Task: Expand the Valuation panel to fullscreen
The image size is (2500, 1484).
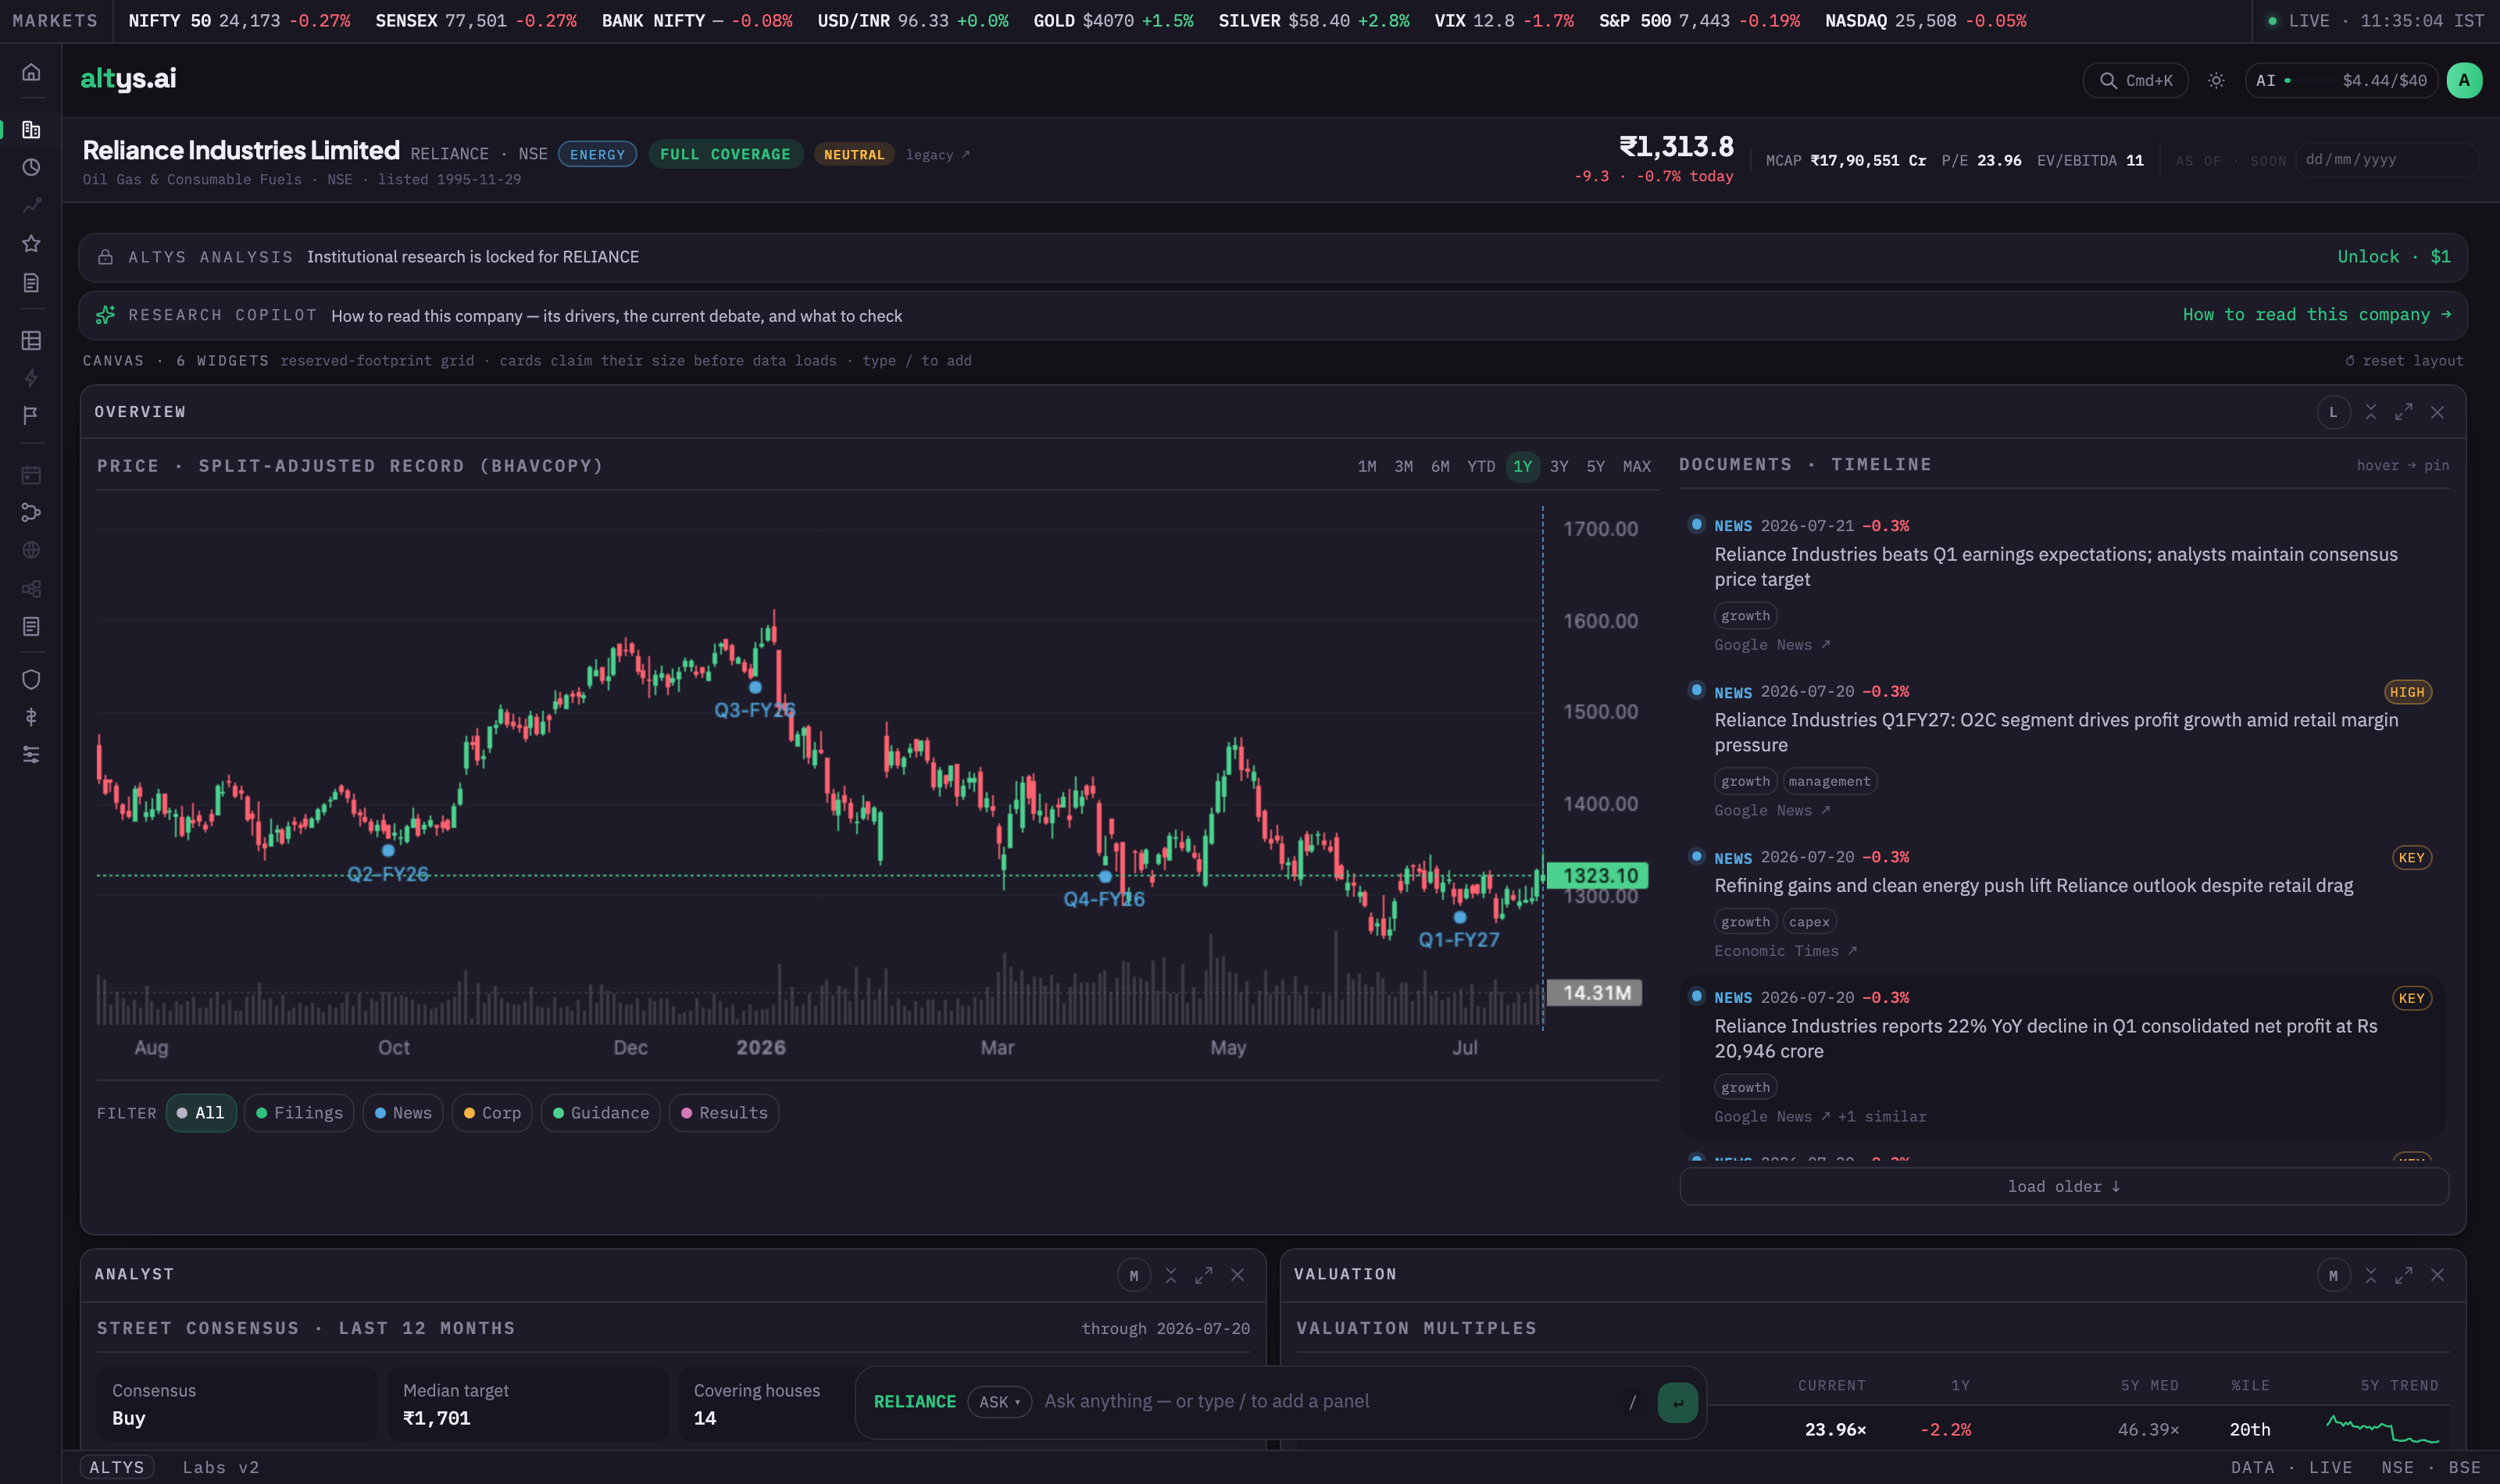Action: (x=2403, y=1275)
